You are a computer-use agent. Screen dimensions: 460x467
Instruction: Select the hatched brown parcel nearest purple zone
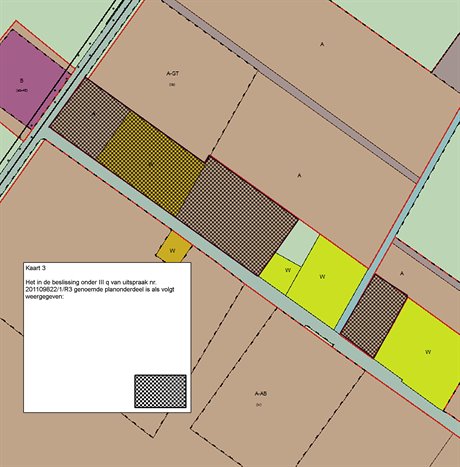(89, 118)
